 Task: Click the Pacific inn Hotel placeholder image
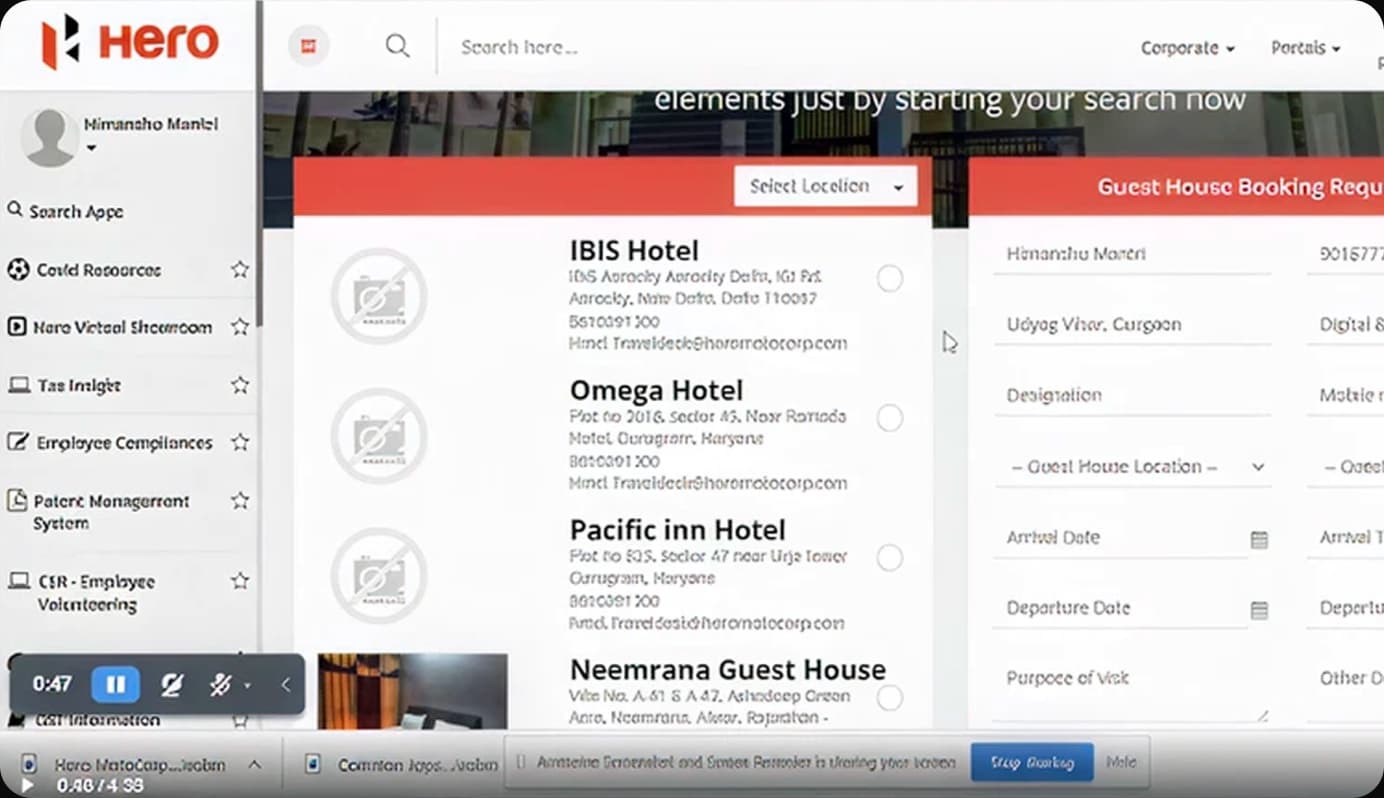coord(379,576)
